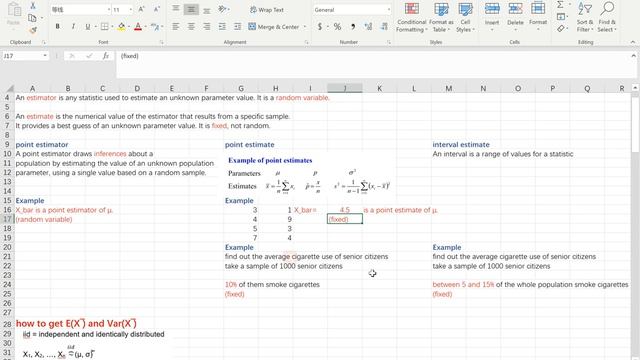Expand the formula bar
640x360 pixels.
(633, 56)
